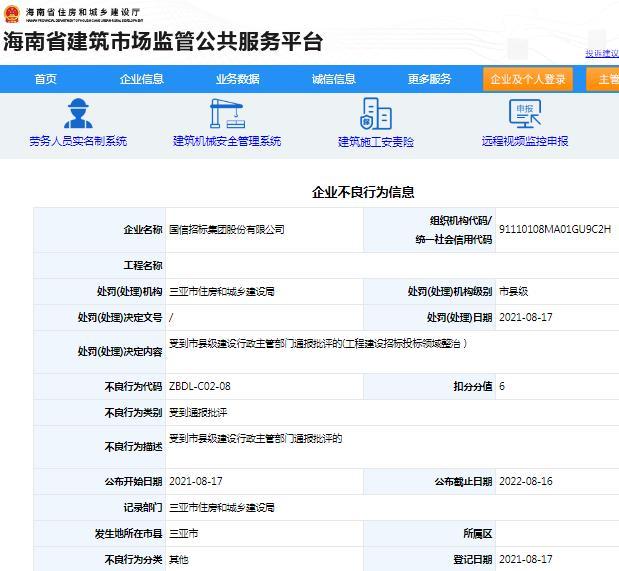Click the 处罚(处理)决定文号 label
This screenshot has height=571, width=619.
120,317
